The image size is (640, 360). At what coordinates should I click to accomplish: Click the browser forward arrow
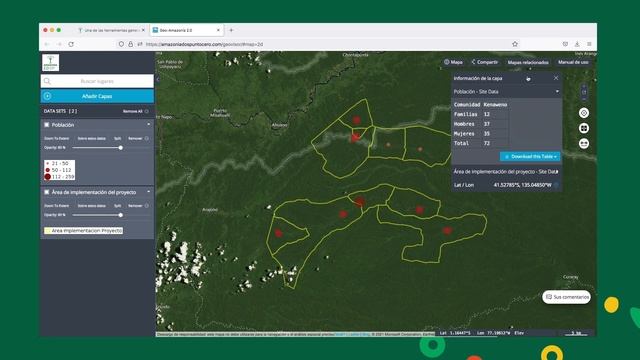[59, 44]
